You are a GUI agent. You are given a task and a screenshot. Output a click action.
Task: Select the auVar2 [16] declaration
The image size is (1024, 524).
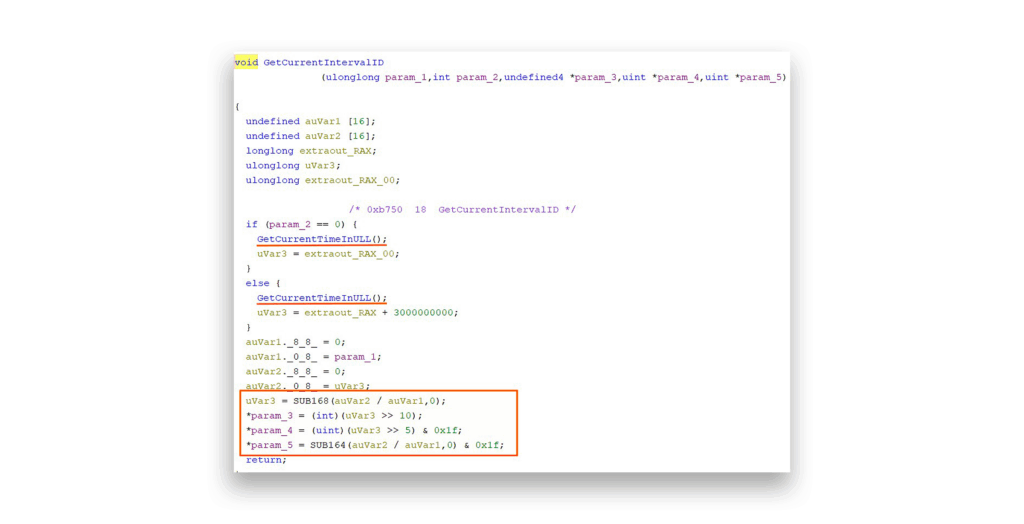[x=310, y=136]
